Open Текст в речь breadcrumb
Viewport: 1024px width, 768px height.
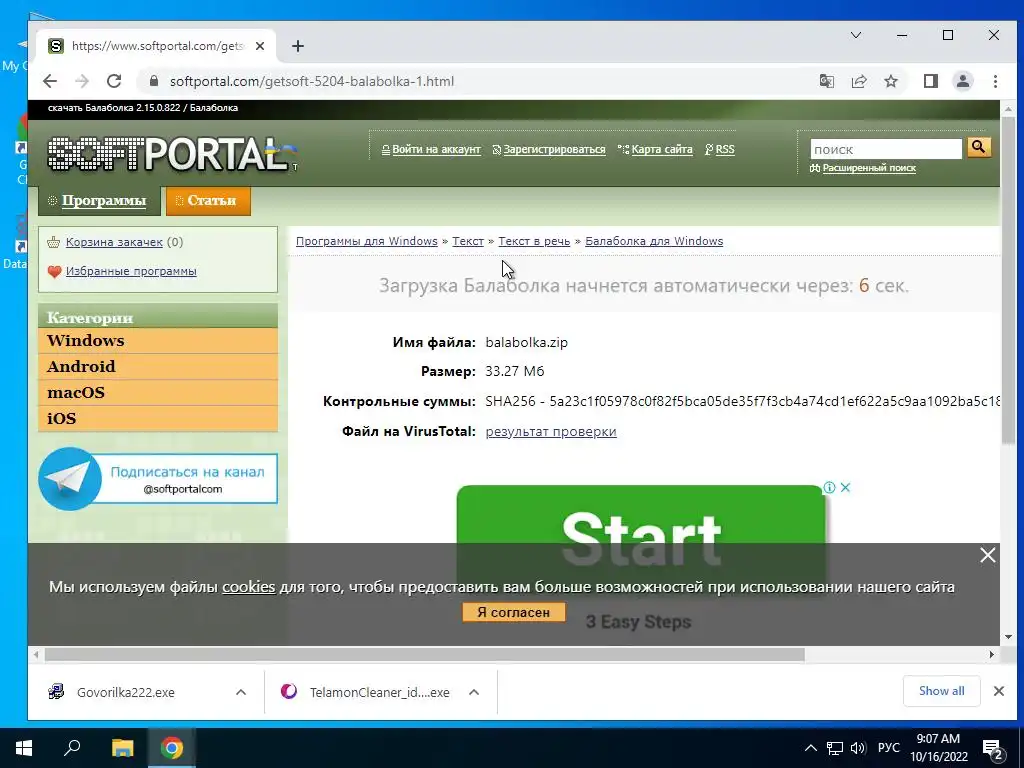(534, 241)
